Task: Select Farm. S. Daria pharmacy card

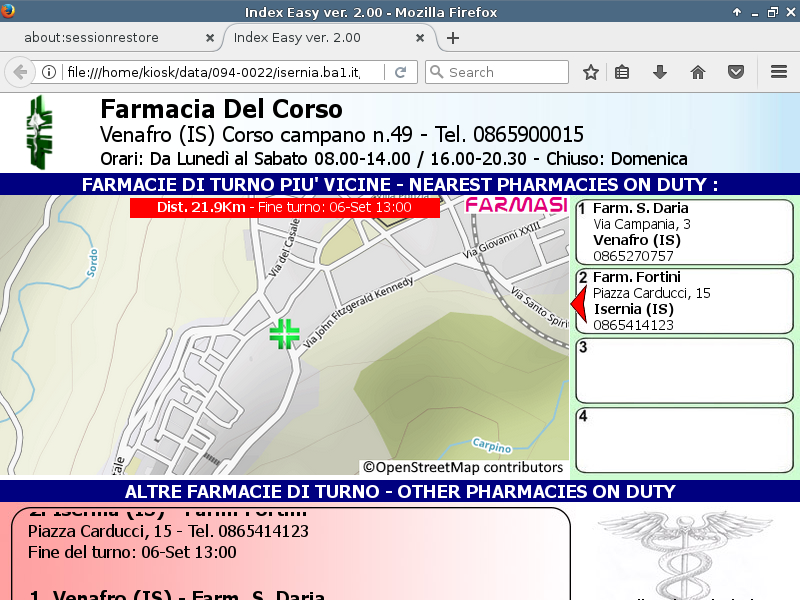Action: 685,232
